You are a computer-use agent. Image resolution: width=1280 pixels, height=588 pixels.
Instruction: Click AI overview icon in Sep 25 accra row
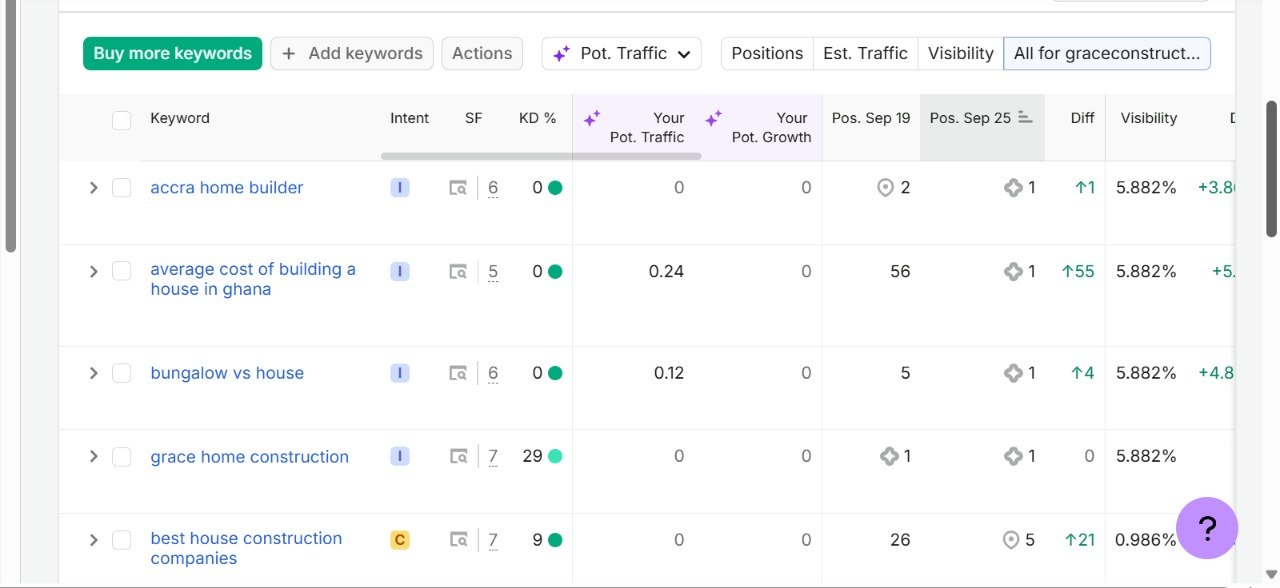[1013, 187]
